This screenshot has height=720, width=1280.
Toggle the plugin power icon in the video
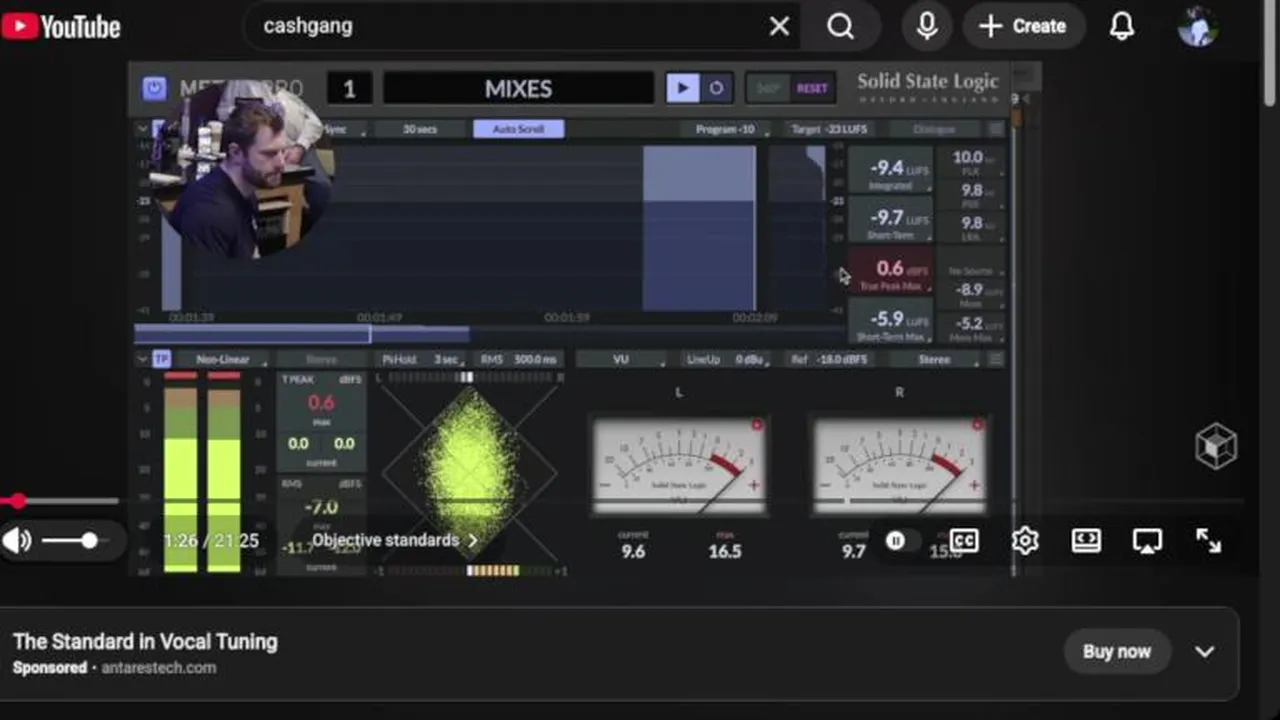(x=154, y=88)
